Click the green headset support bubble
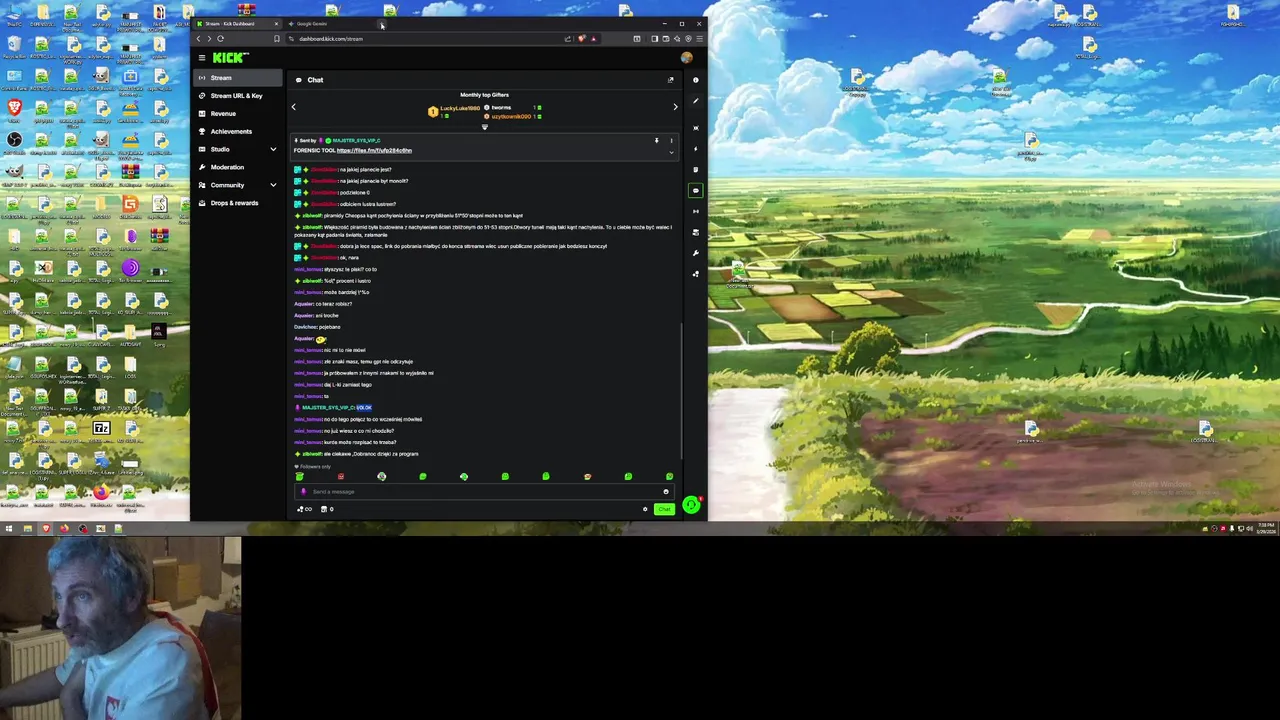This screenshot has height=720, width=1280. 691,505
